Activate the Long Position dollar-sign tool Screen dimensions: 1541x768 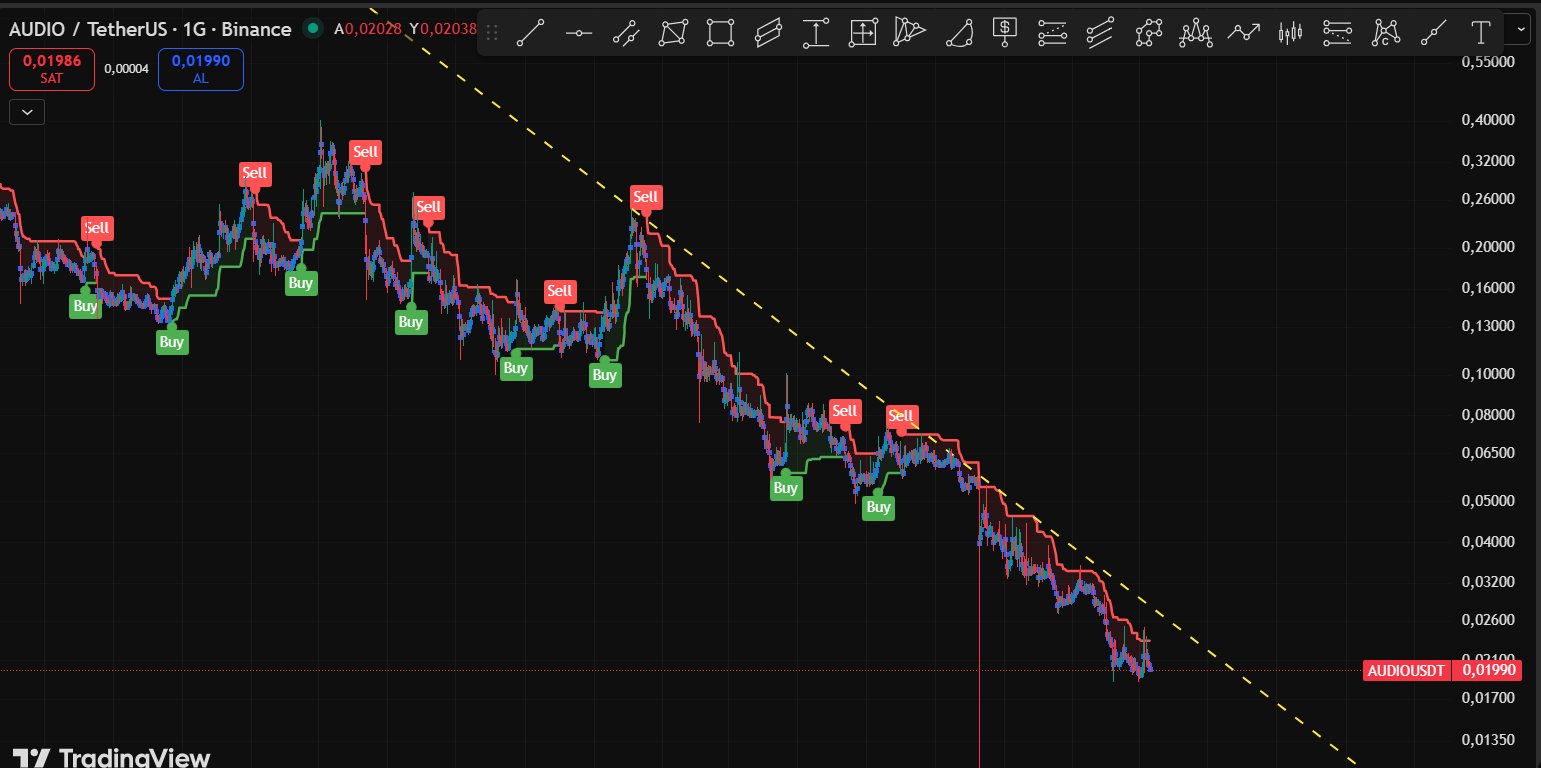[x=1005, y=33]
